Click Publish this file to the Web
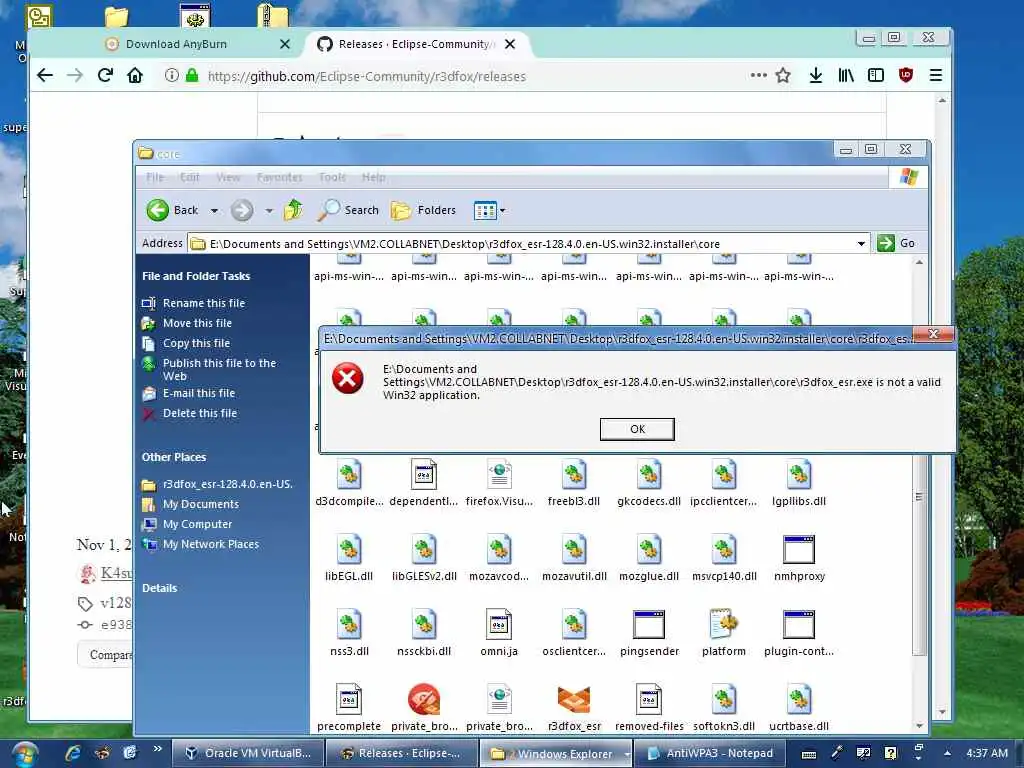This screenshot has width=1024, height=768. pos(219,370)
